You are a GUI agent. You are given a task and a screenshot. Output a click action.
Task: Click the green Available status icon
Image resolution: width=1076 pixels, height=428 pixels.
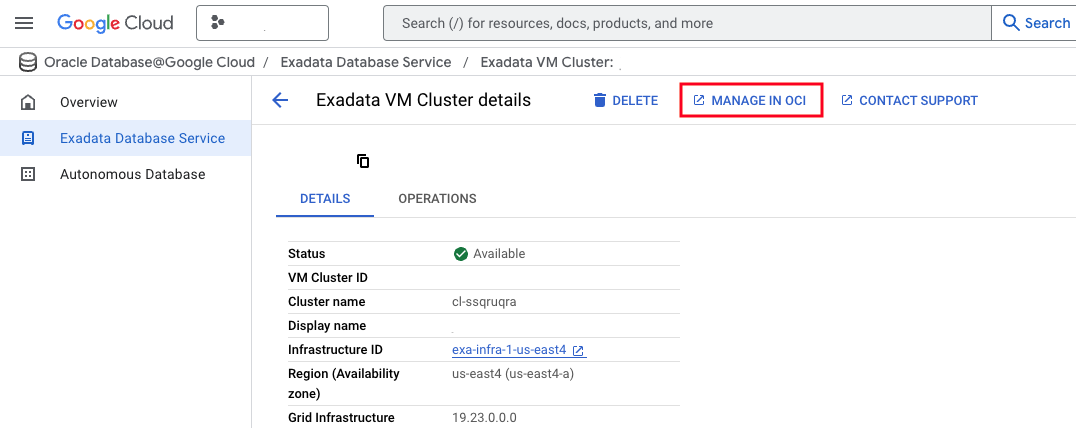pyautogui.click(x=460, y=254)
